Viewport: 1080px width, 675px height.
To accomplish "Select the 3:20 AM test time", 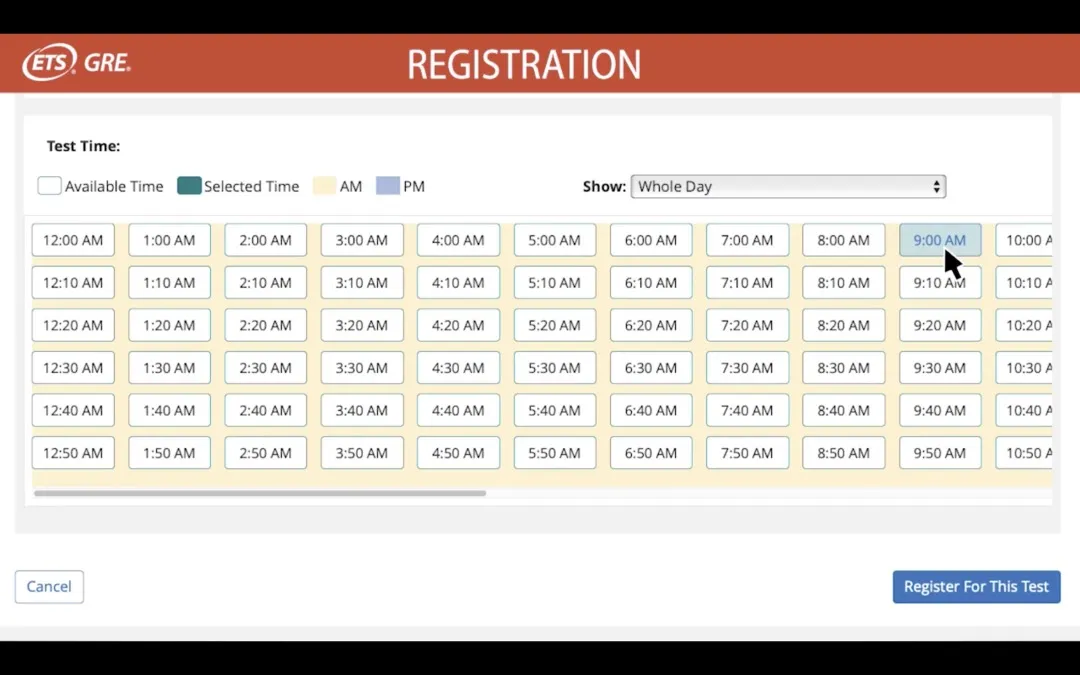I will pyautogui.click(x=361, y=325).
